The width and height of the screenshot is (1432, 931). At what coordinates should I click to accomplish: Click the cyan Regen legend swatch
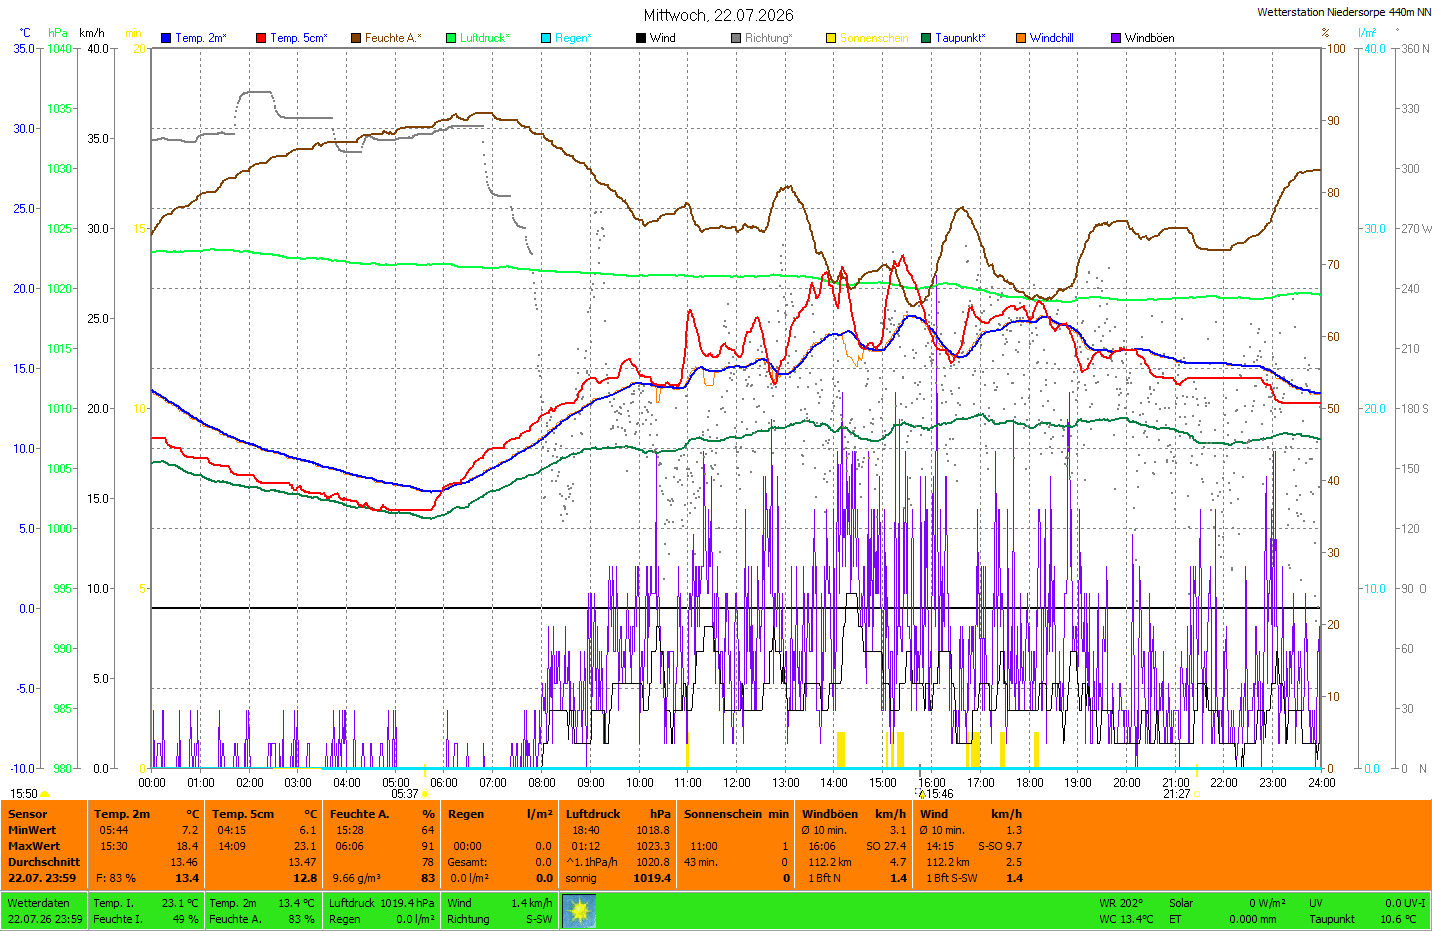(546, 38)
